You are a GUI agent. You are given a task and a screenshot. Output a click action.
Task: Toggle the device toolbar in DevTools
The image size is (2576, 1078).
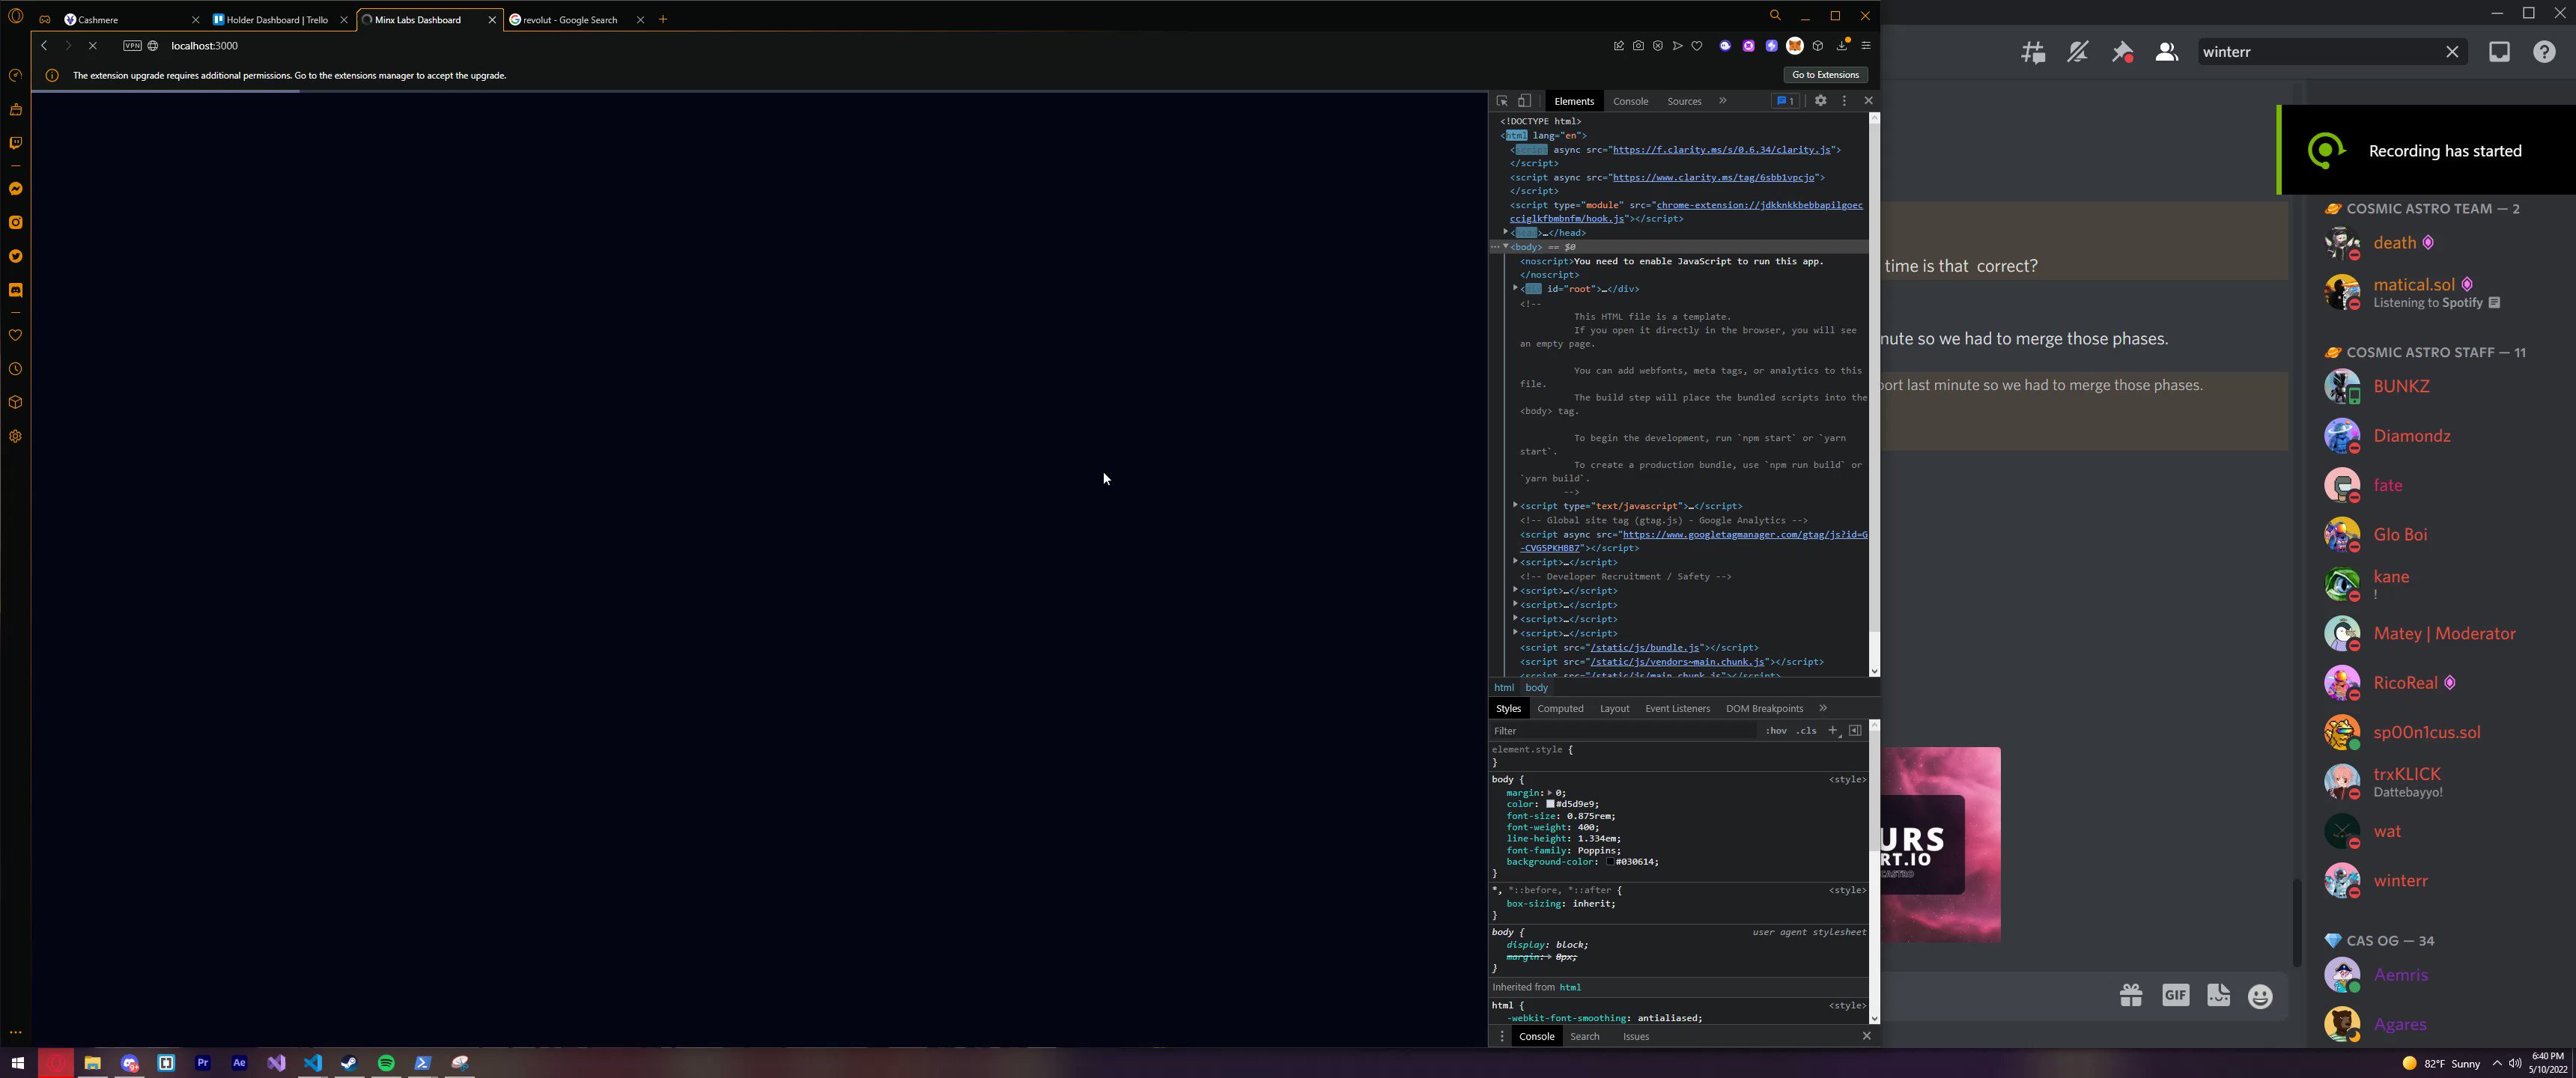(x=1525, y=101)
